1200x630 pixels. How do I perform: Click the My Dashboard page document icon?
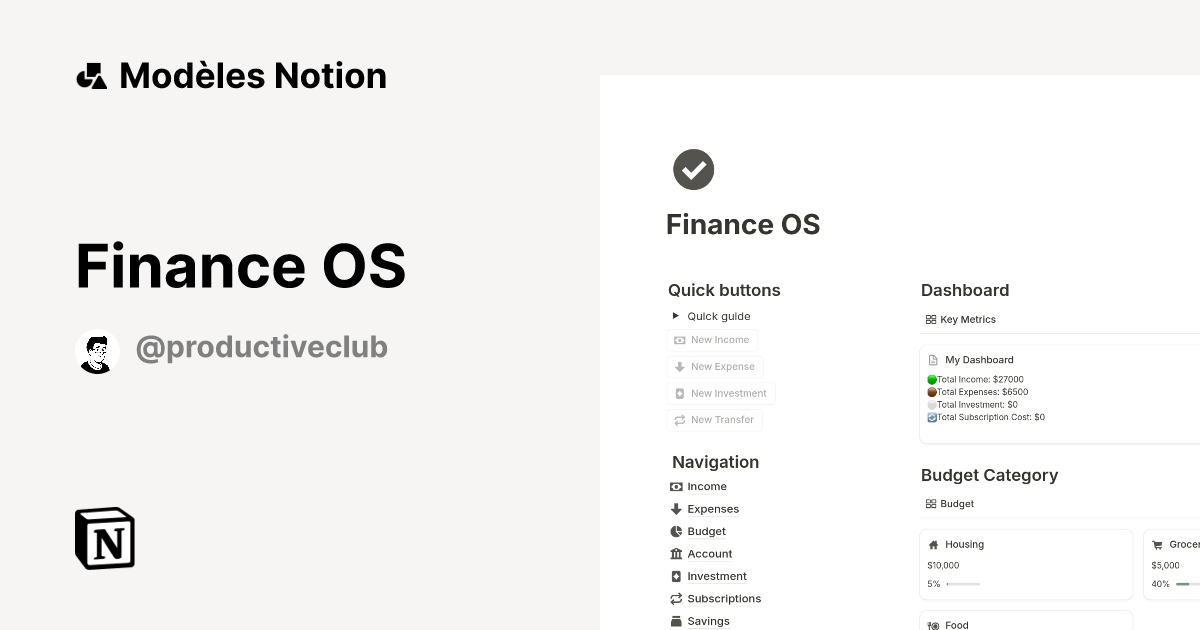[932, 359]
